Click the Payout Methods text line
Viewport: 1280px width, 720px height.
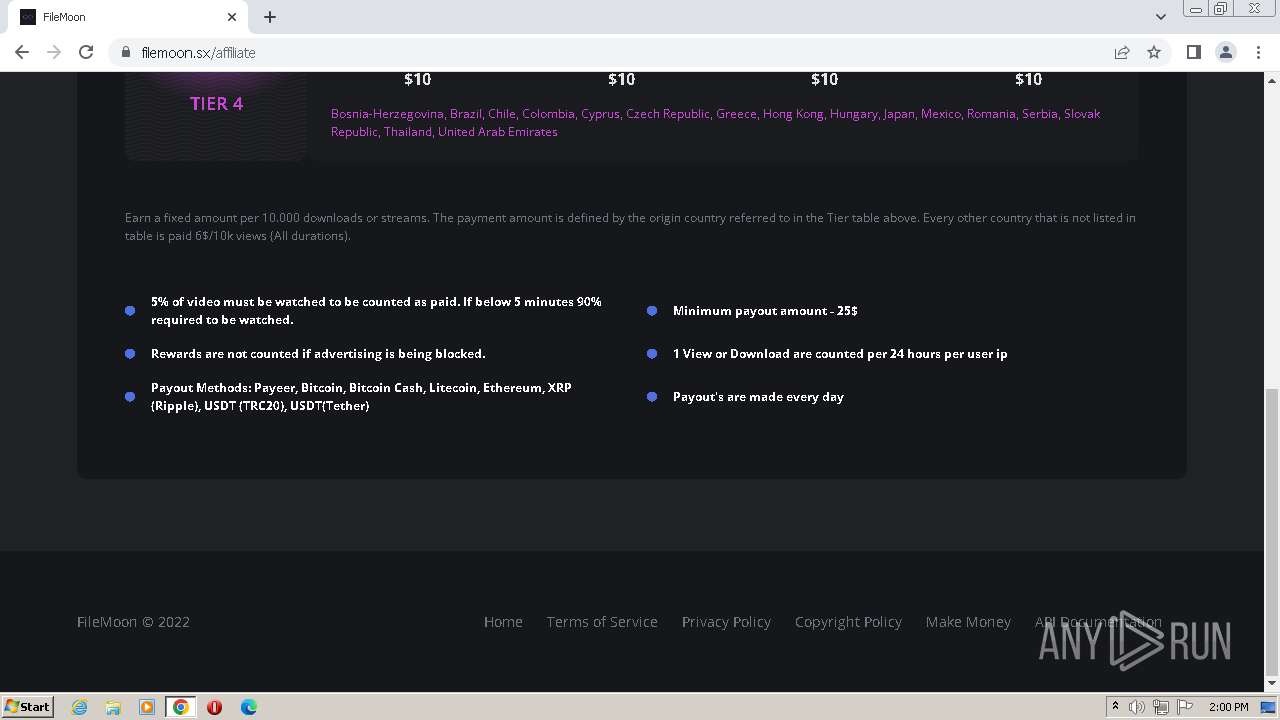click(361, 397)
